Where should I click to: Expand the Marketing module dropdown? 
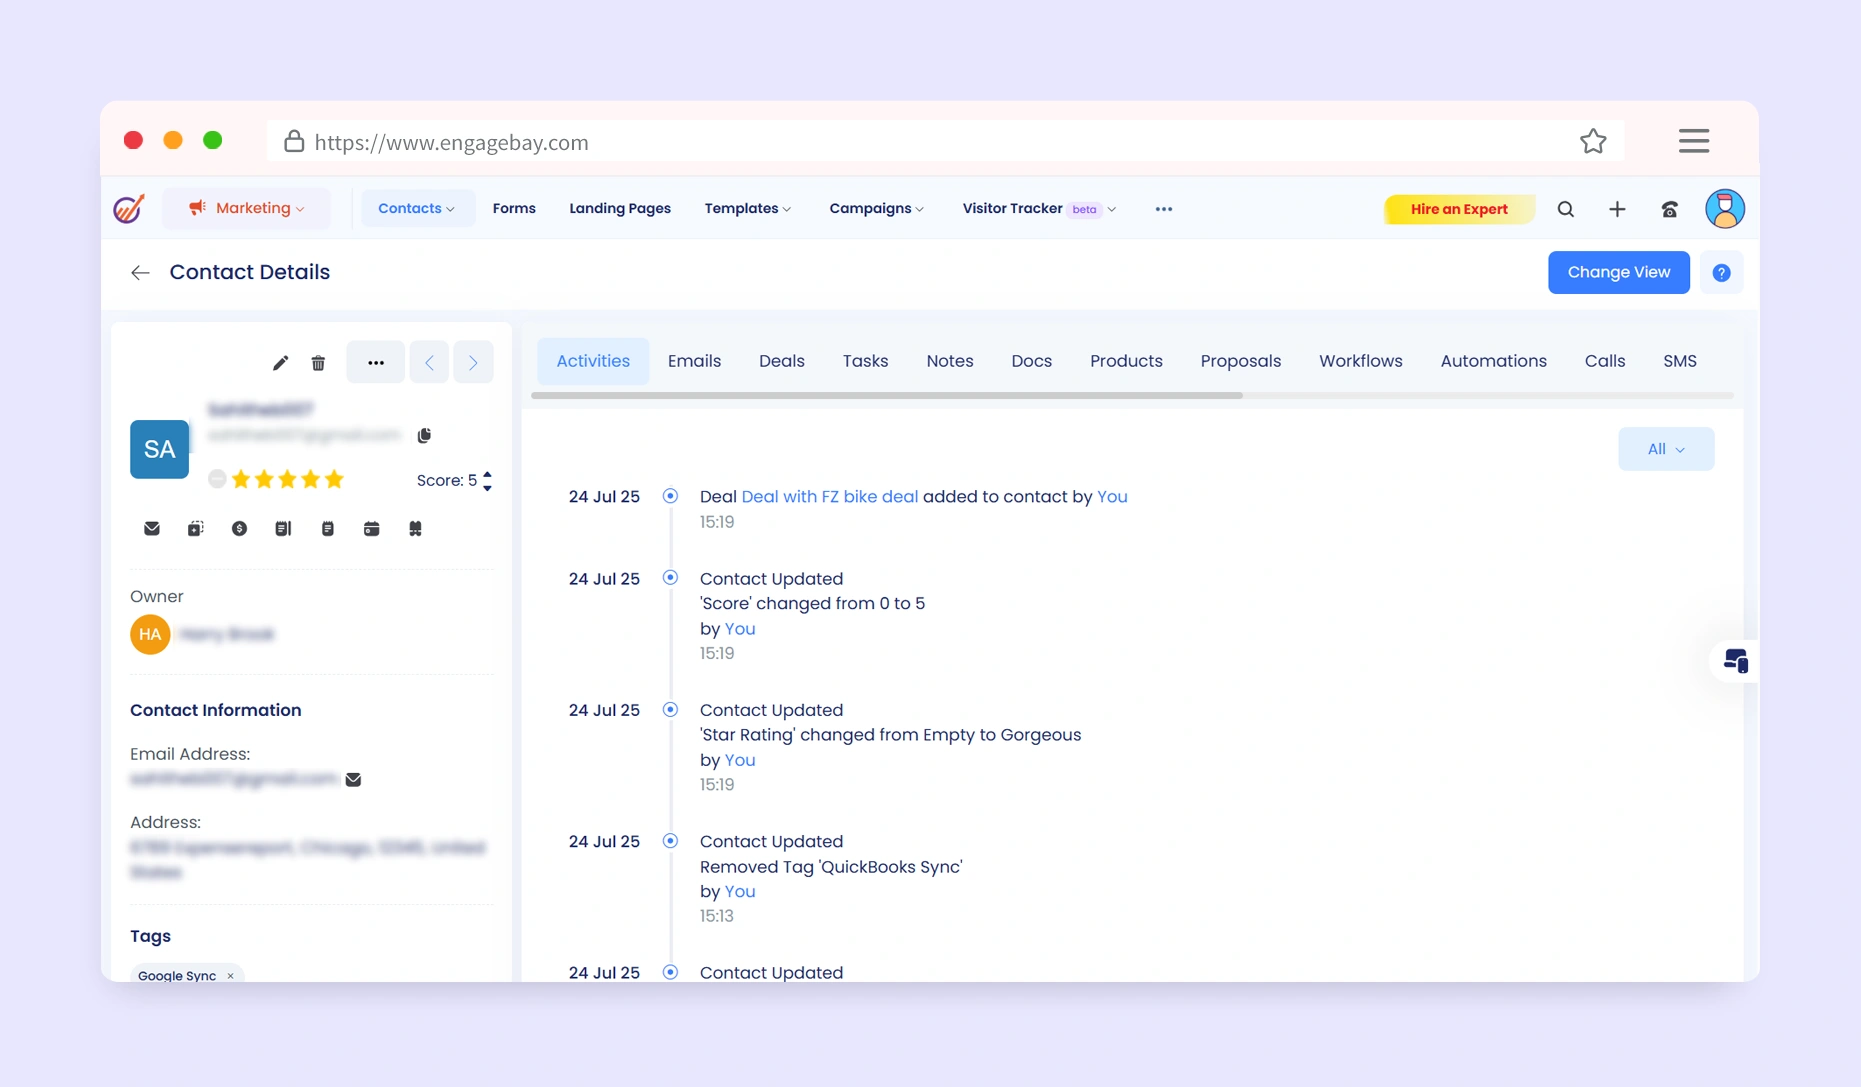(x=246, y=208)
